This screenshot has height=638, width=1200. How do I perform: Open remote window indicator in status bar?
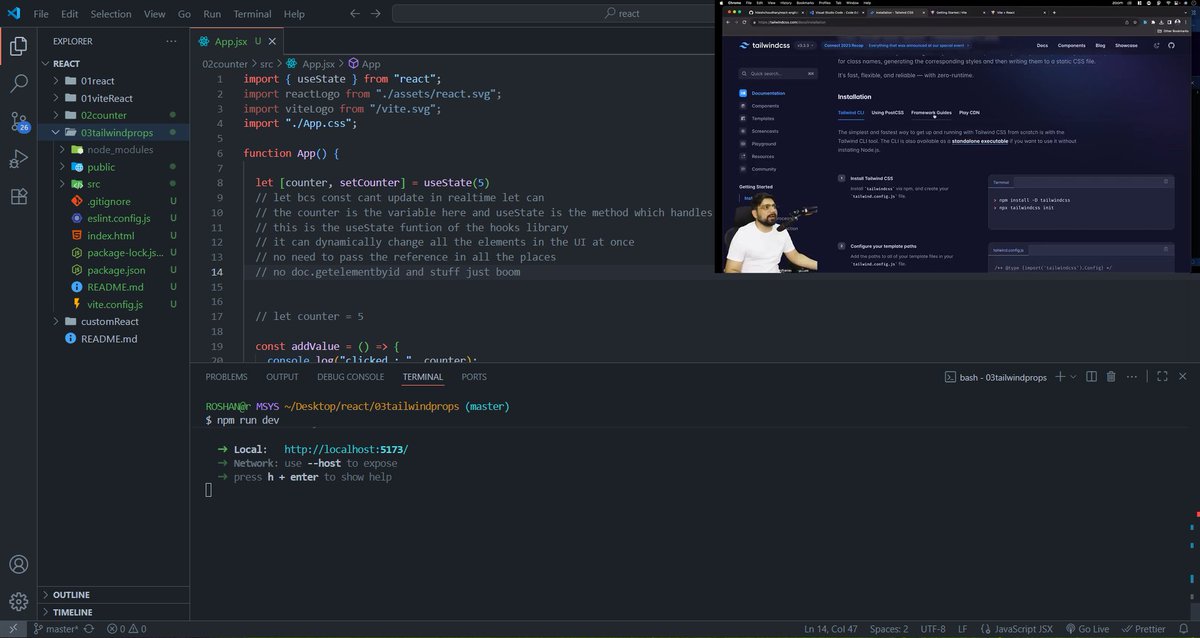point(12,629)
